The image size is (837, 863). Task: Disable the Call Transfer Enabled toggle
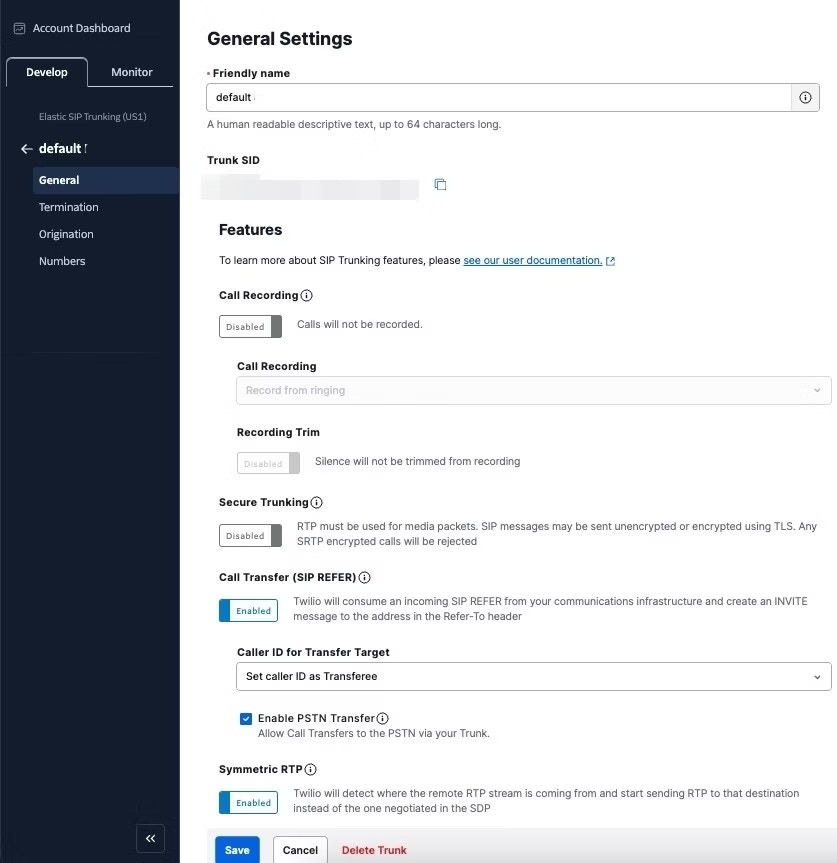tap(248, 610)
